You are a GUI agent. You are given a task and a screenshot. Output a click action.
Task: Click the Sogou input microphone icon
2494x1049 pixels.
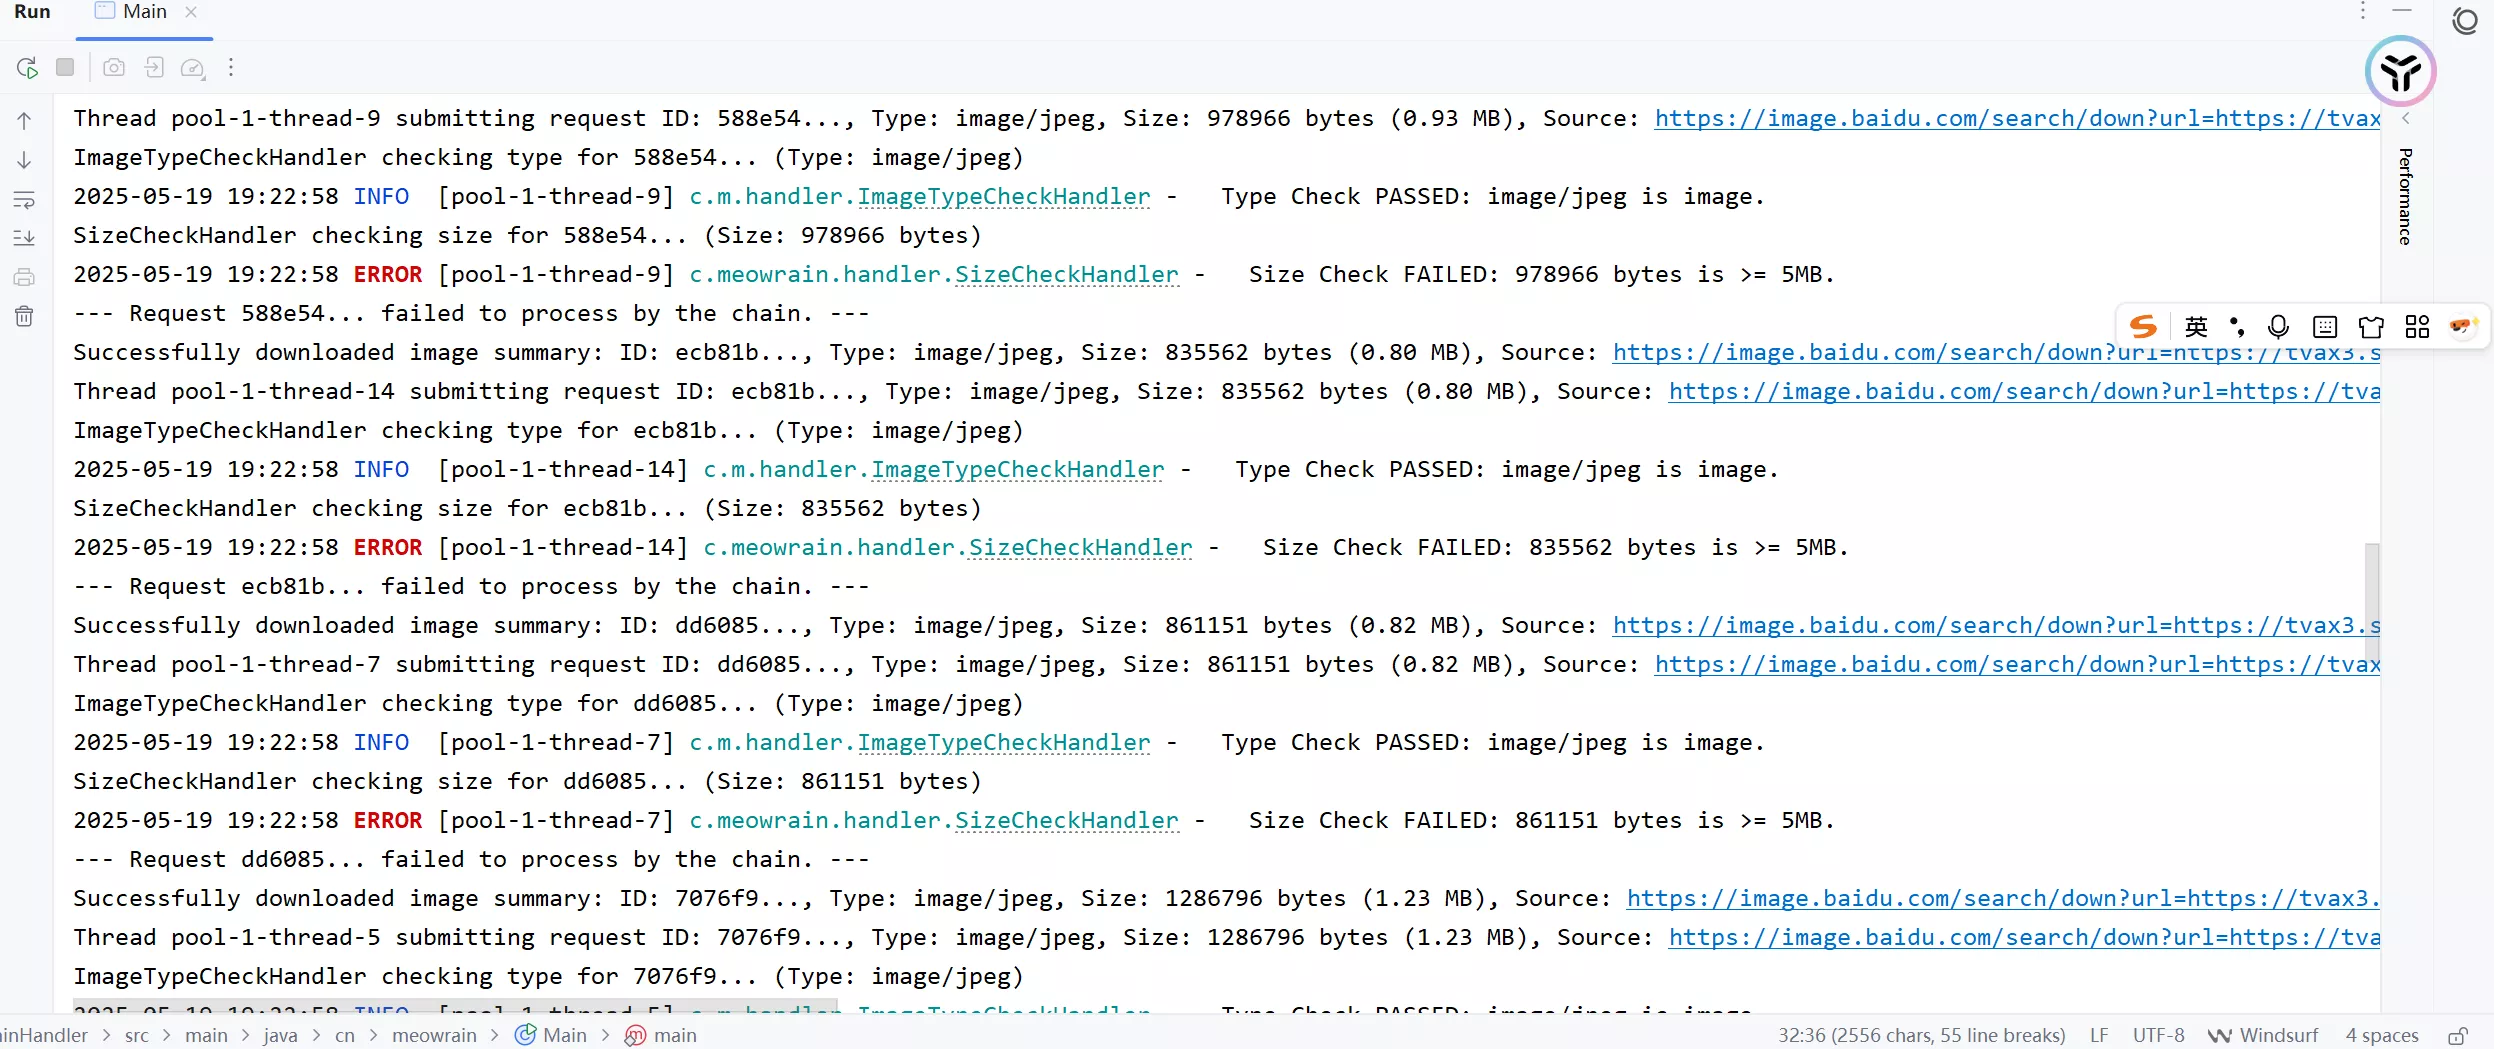click(2278, 327)
